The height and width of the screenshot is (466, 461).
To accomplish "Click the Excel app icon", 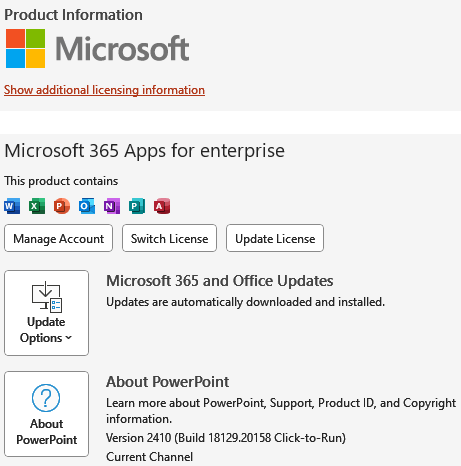I will pyautogui.click(x=37, y=206).
